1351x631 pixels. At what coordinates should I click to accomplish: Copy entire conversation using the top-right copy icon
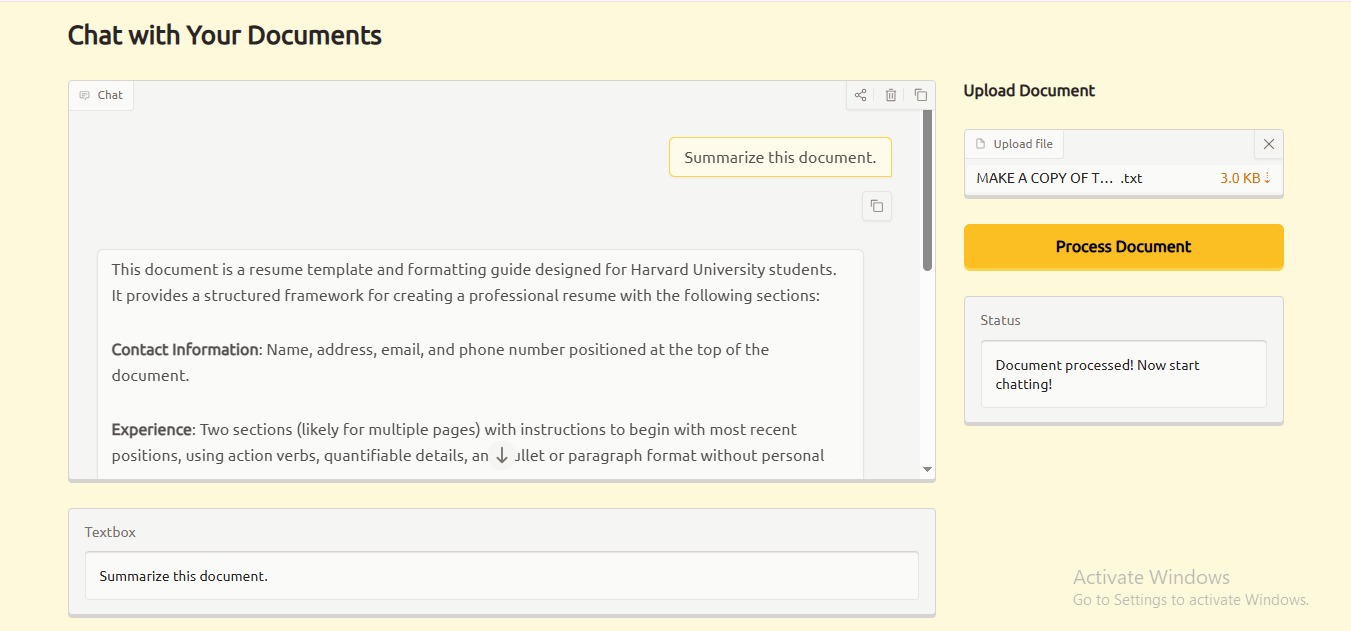[920, 95]
